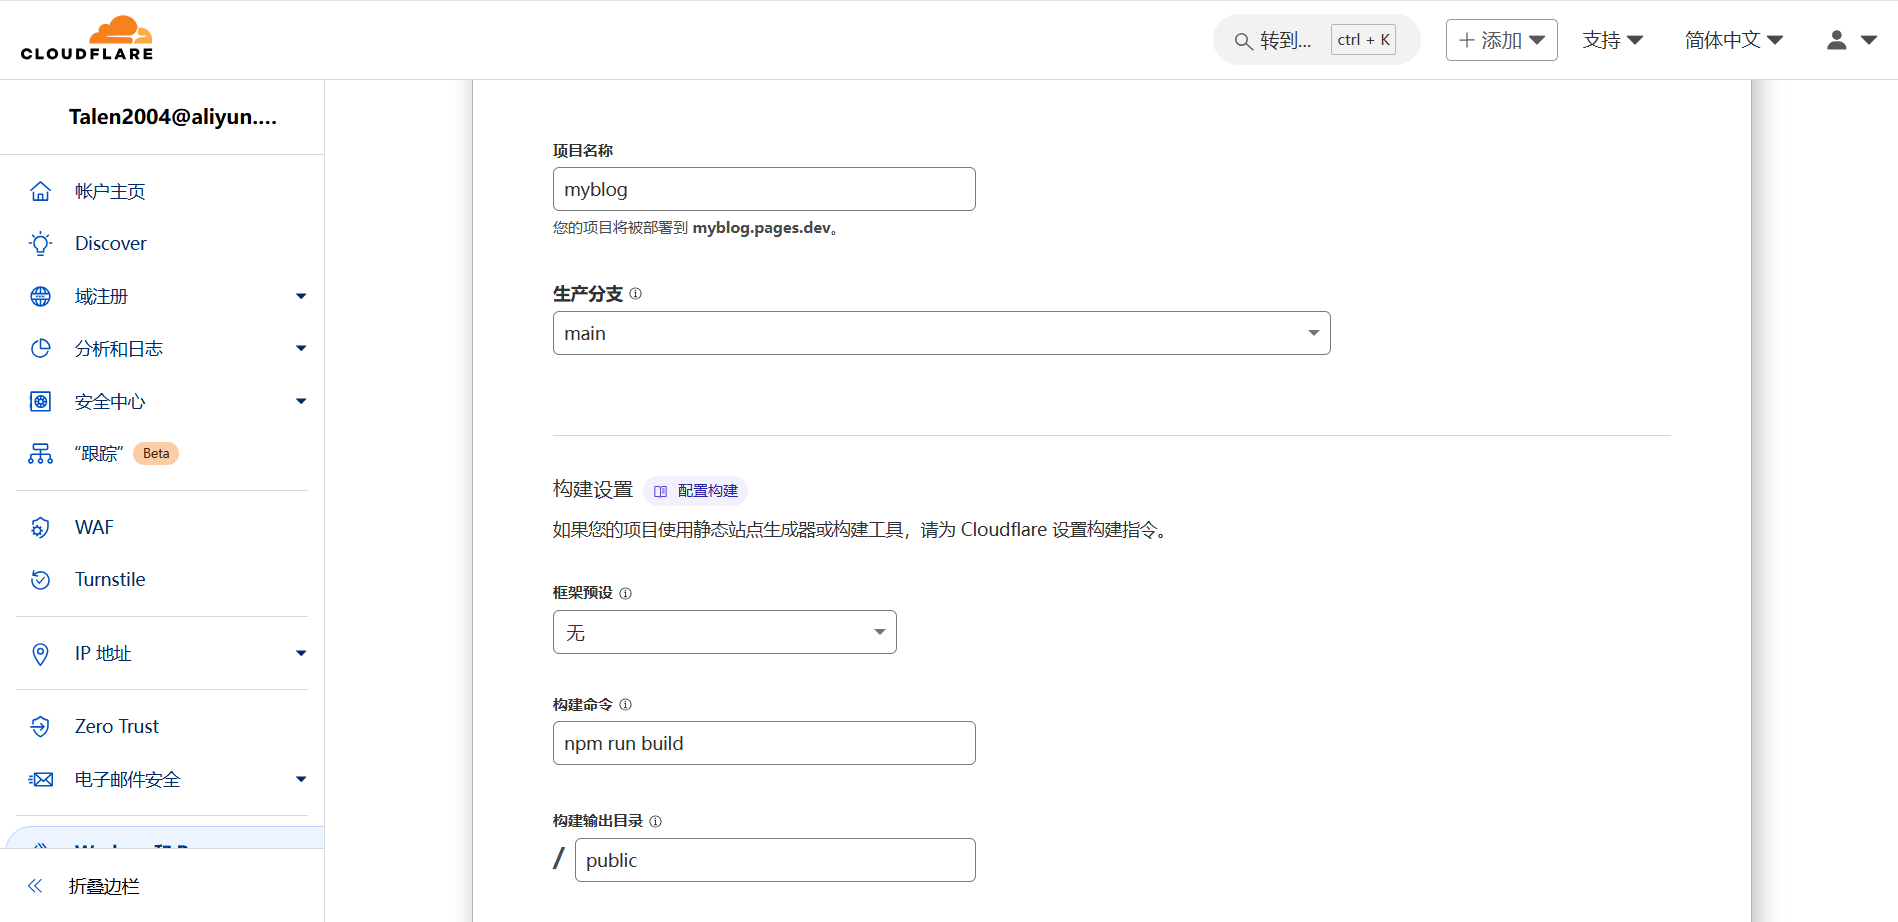
Task: Click the 构建命令 input with npm run build
Action: [764, 743]
